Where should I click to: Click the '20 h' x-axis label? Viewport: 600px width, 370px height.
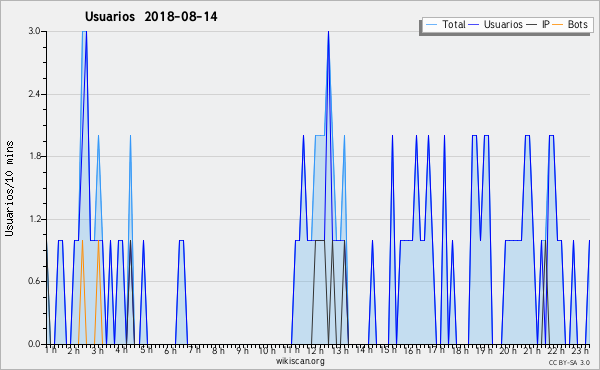point(508,350)
